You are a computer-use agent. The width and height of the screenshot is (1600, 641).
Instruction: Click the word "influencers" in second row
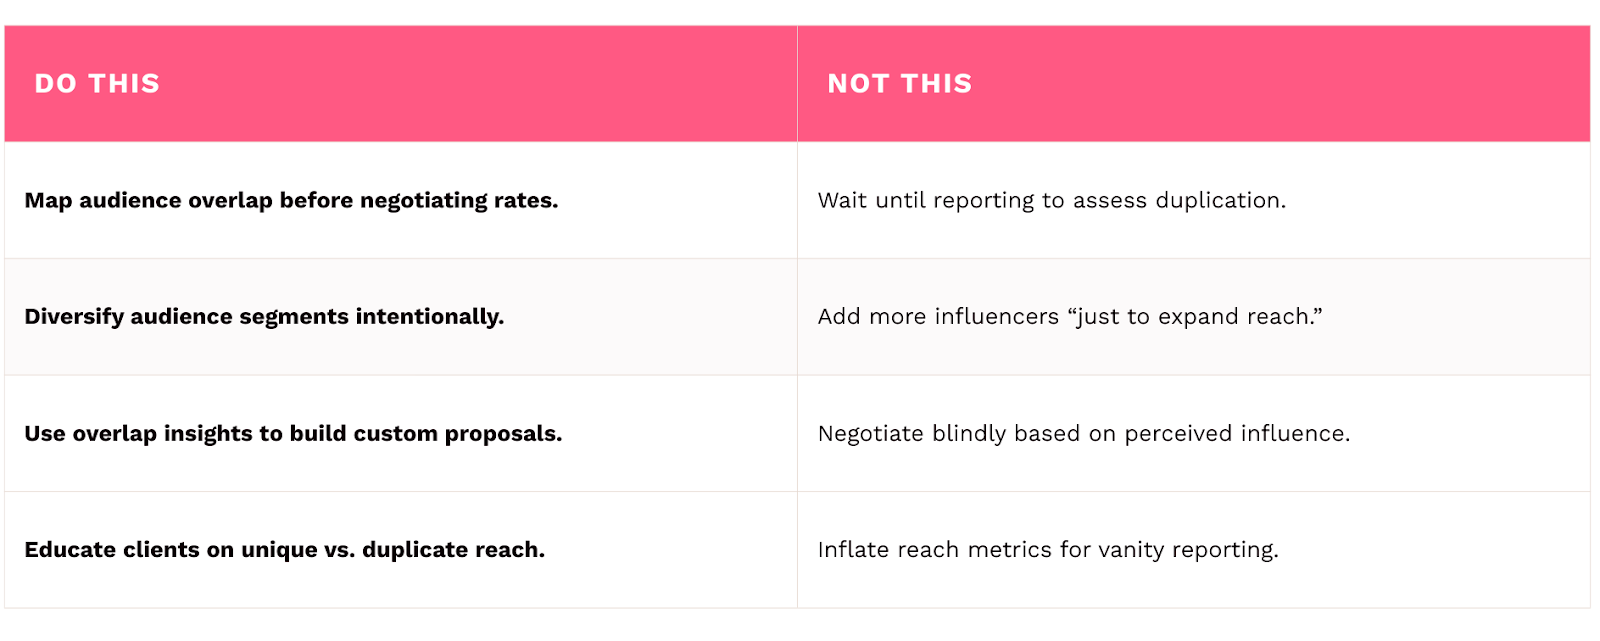tap(996, 317)
